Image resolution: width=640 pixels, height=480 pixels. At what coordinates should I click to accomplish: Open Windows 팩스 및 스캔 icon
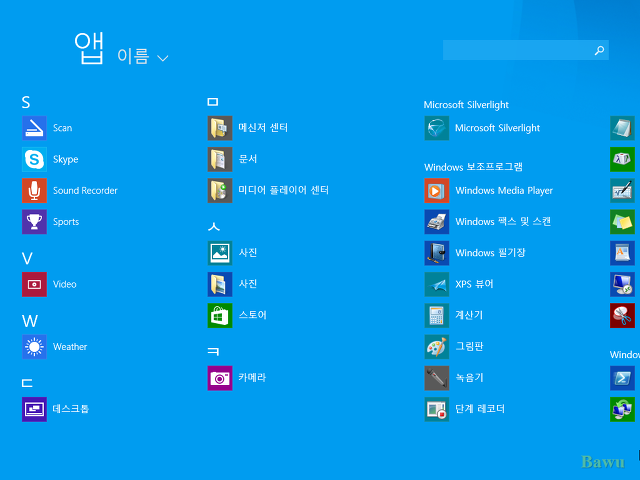(x=437, y=222)
